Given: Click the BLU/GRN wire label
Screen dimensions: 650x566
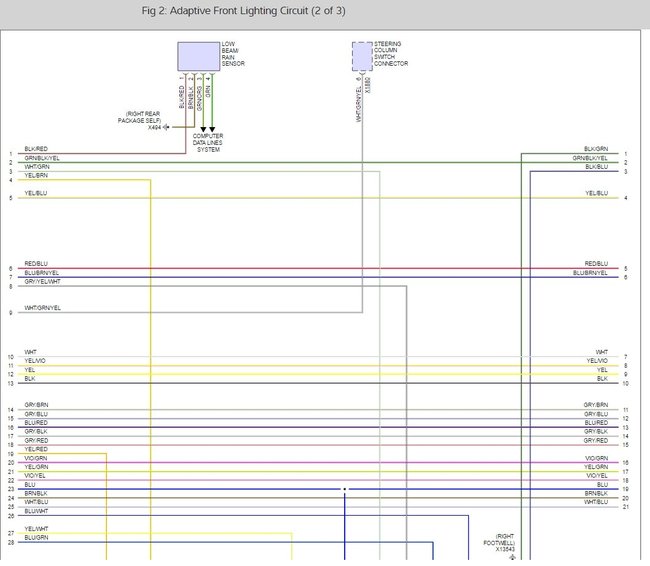Looking at the screenshot, I should [x=36, y=538].
